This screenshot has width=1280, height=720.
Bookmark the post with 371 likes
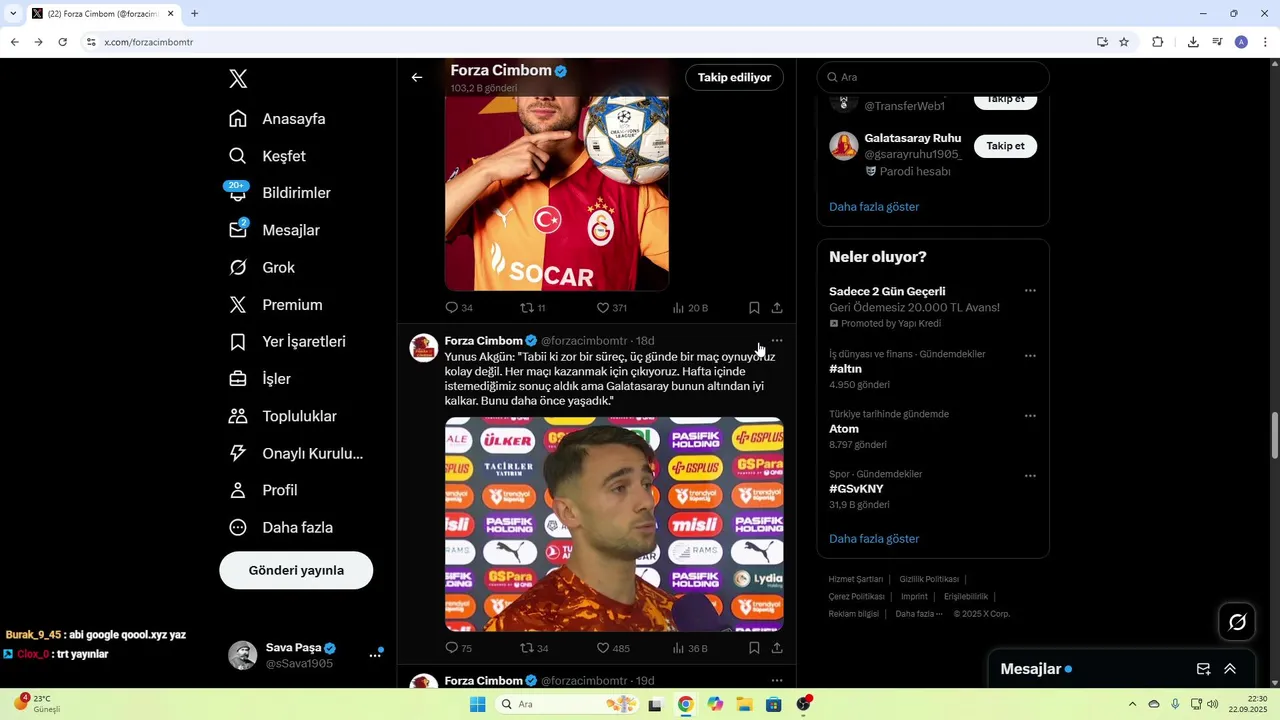(x=754, y=308)
